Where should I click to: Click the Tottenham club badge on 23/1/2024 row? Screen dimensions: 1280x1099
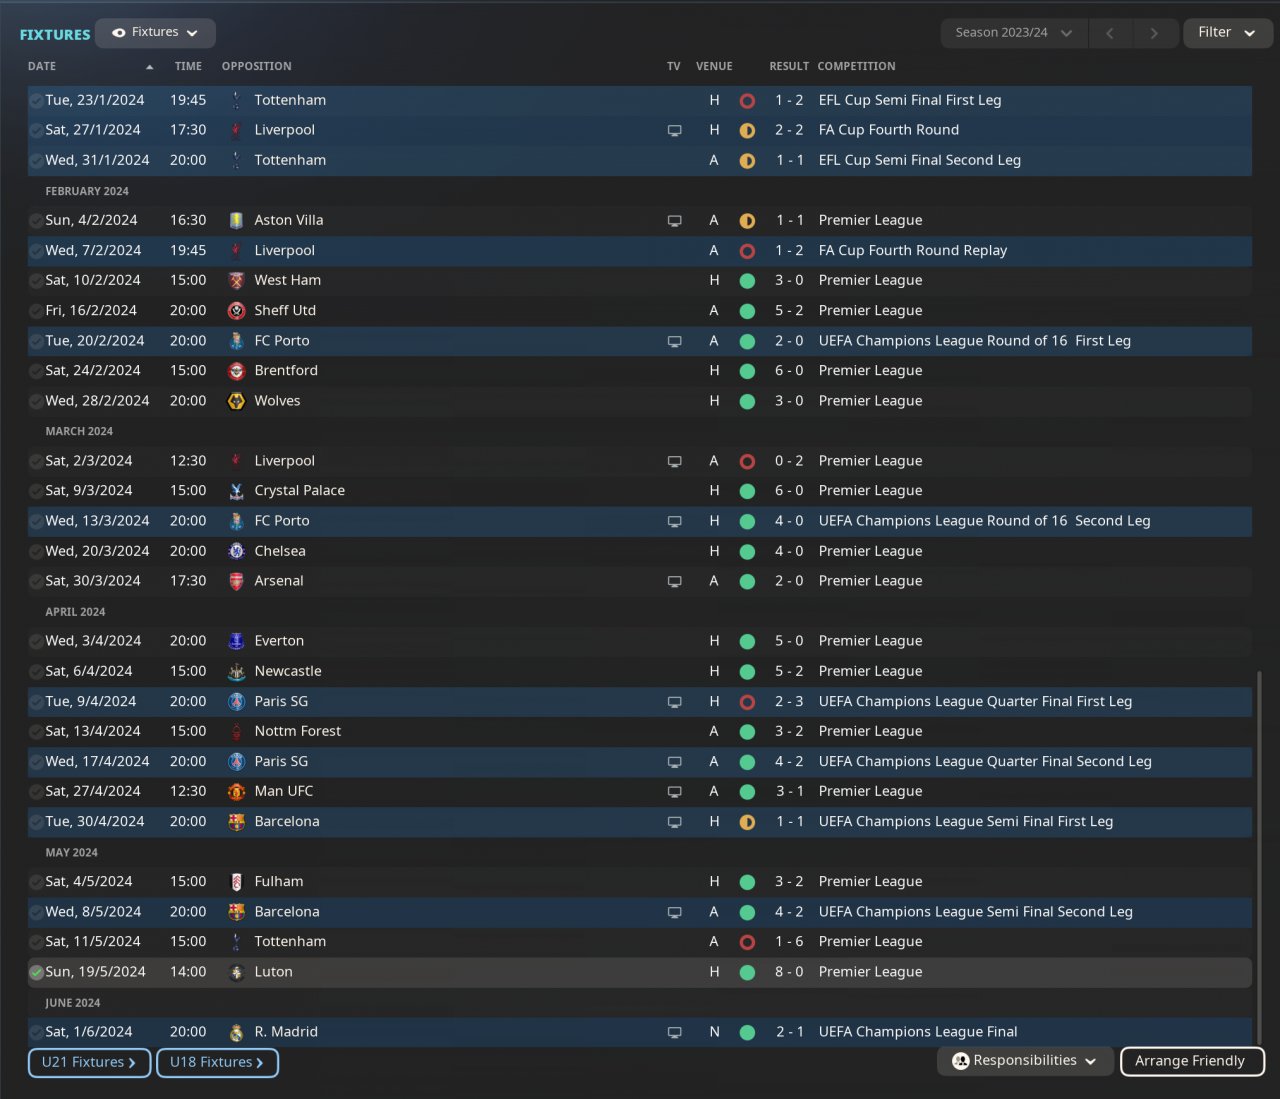pos(236,100)
